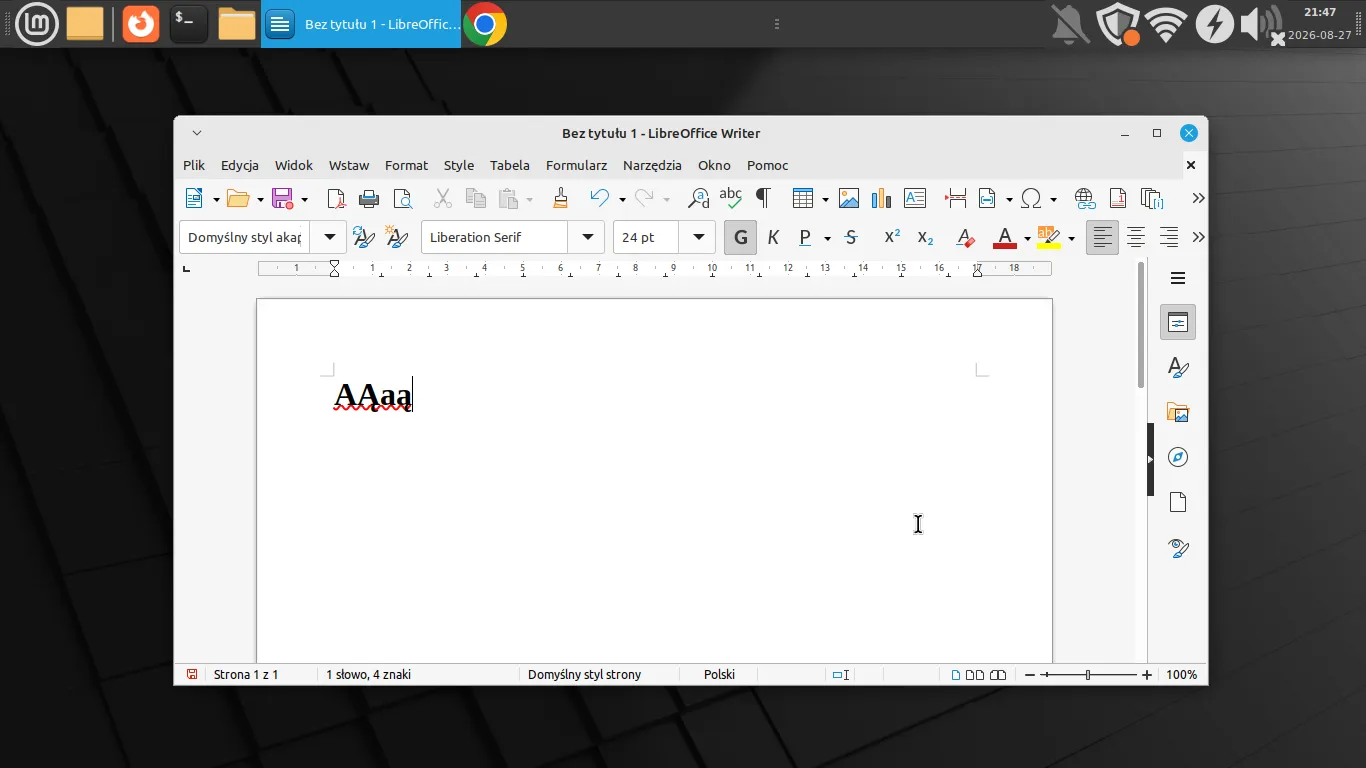Click the Insert Chart icon
Image resolution: width=1366 pixels, height=768 pixels.
click(881, 198)
